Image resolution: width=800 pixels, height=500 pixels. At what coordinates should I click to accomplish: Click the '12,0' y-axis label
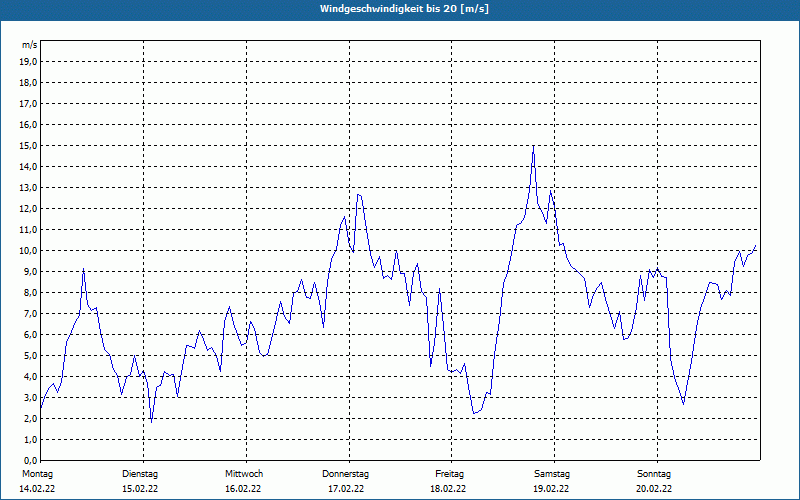coord(28,209)
